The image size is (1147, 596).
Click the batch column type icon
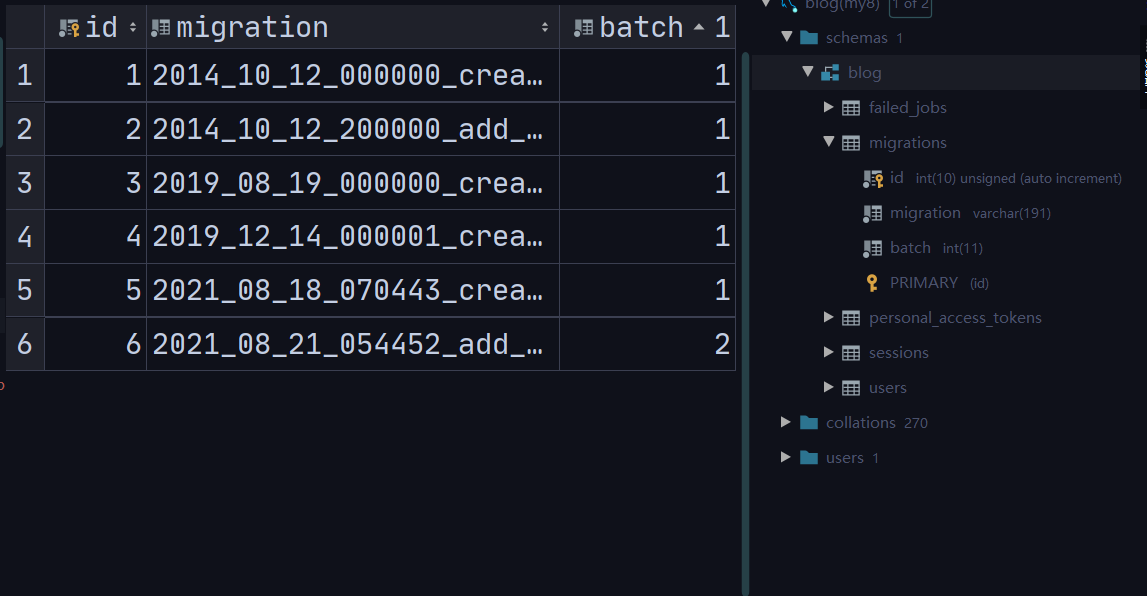[x=583, y=29]
